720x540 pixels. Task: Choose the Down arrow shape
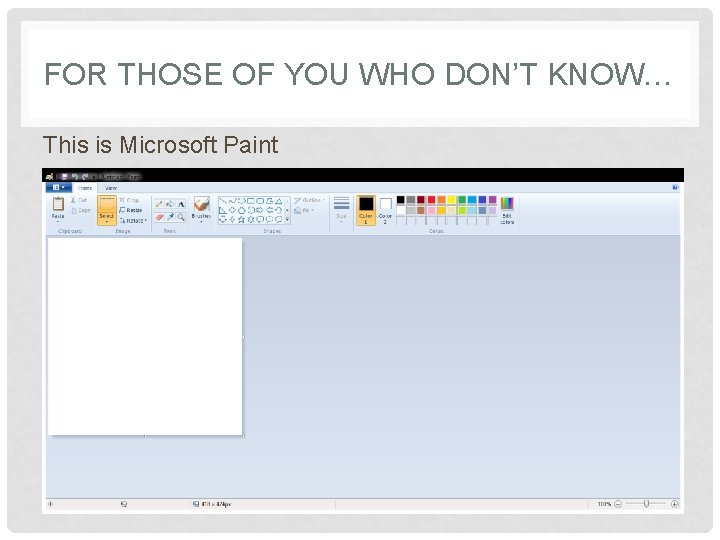click(x=222, y=219)
